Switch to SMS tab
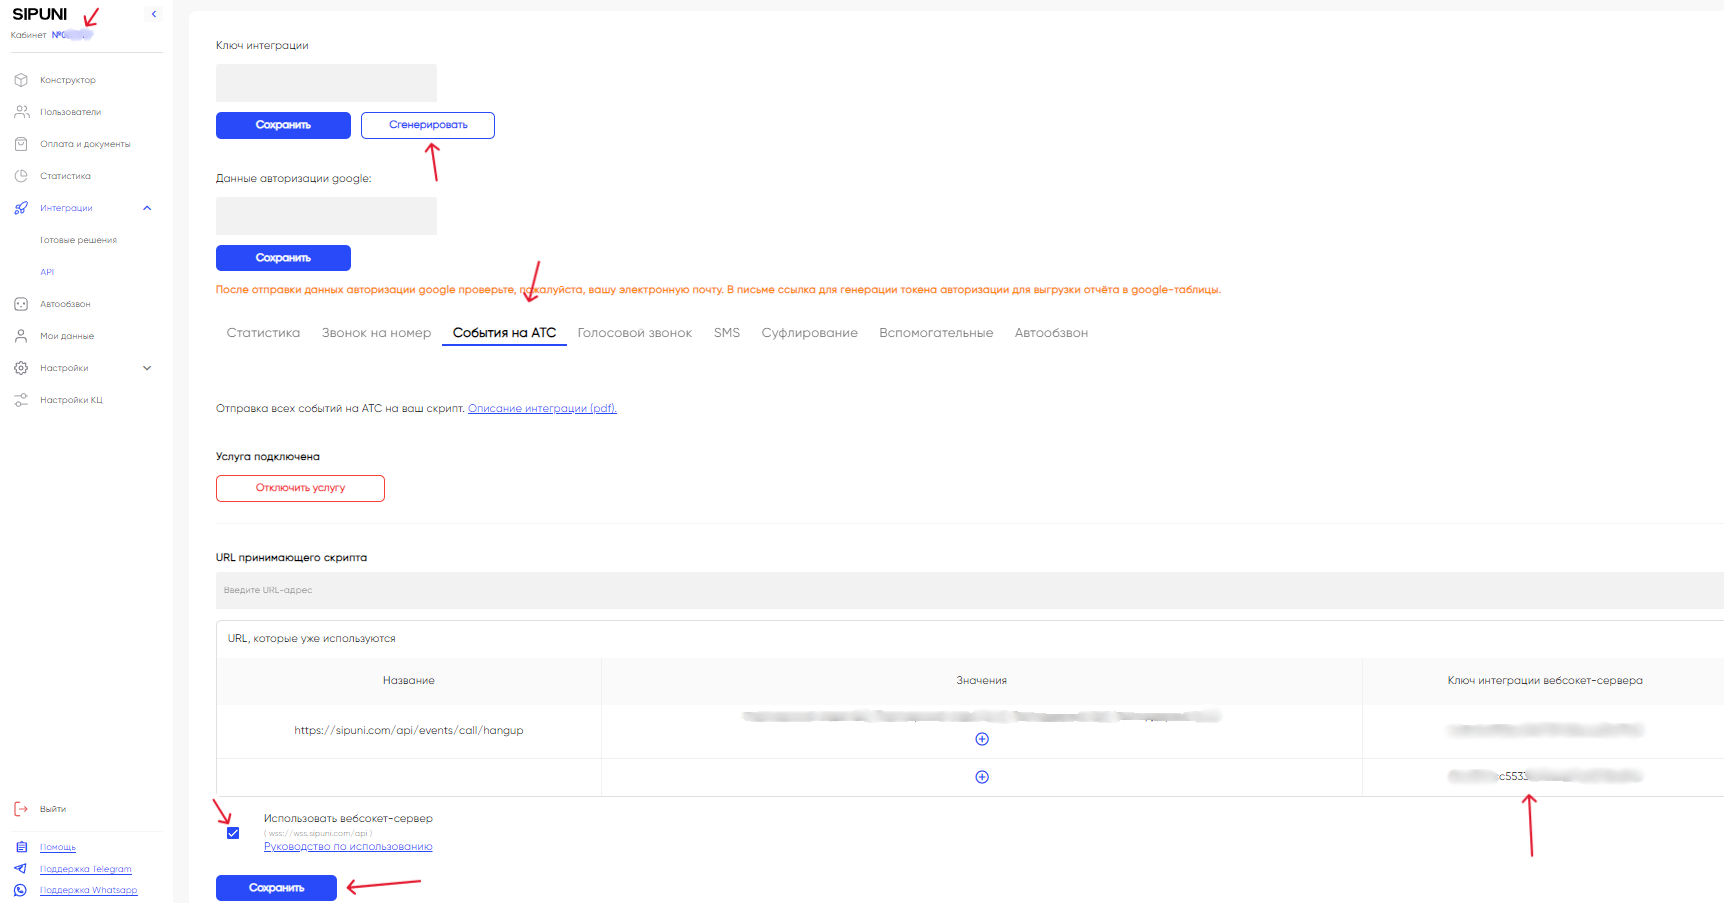 click(x=727, y=333)
